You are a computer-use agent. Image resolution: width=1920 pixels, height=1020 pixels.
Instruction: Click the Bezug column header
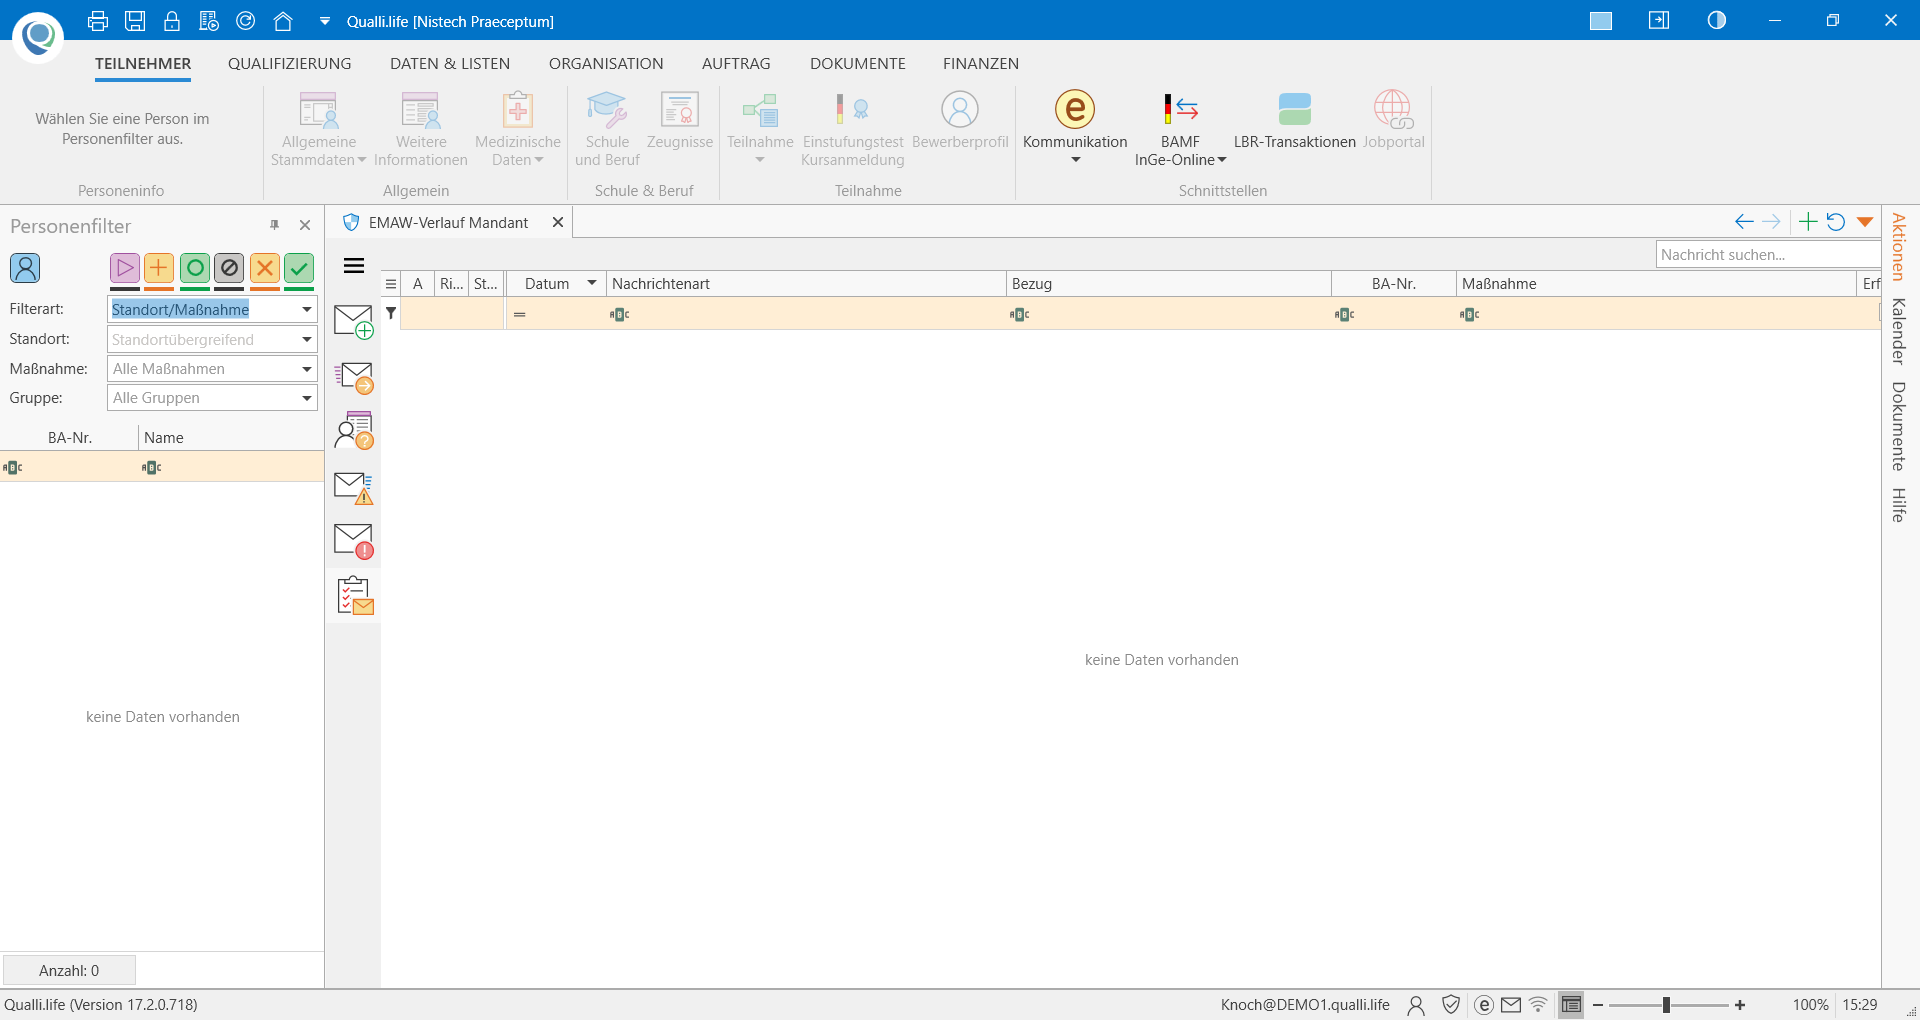pyautogui.click(x=1169, y=284)
